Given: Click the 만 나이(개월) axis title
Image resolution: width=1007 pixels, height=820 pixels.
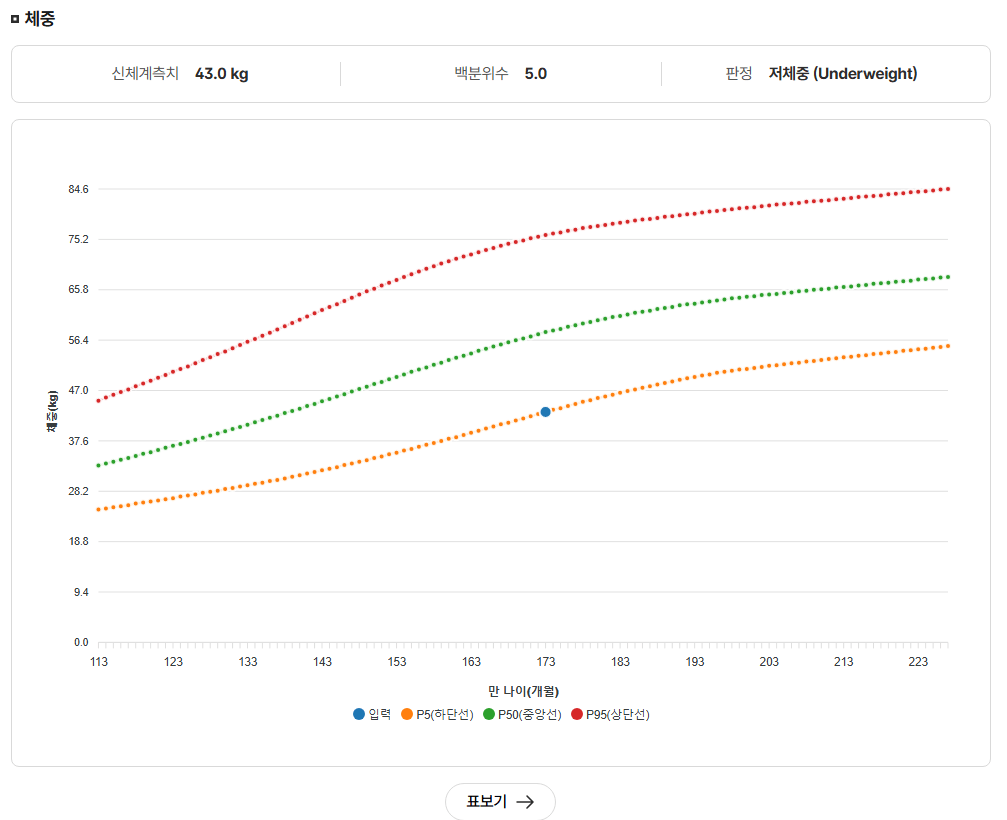Looking at the screenshot, I should pyautogui.click(x=523, y=692).
